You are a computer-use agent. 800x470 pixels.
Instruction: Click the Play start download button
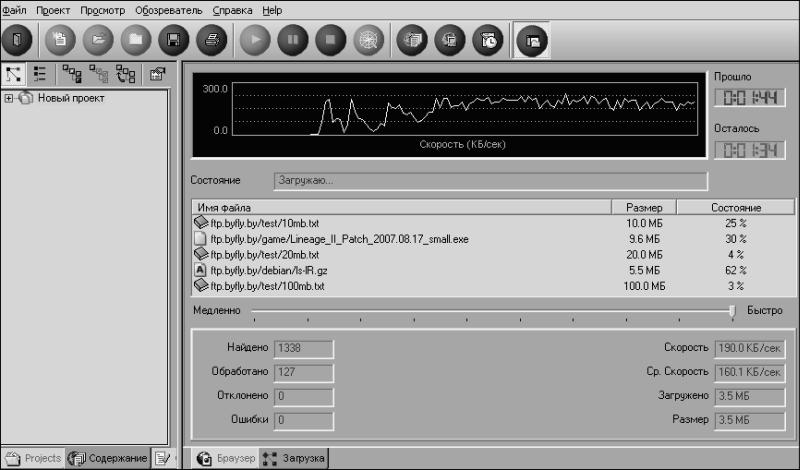pos(255,41)
